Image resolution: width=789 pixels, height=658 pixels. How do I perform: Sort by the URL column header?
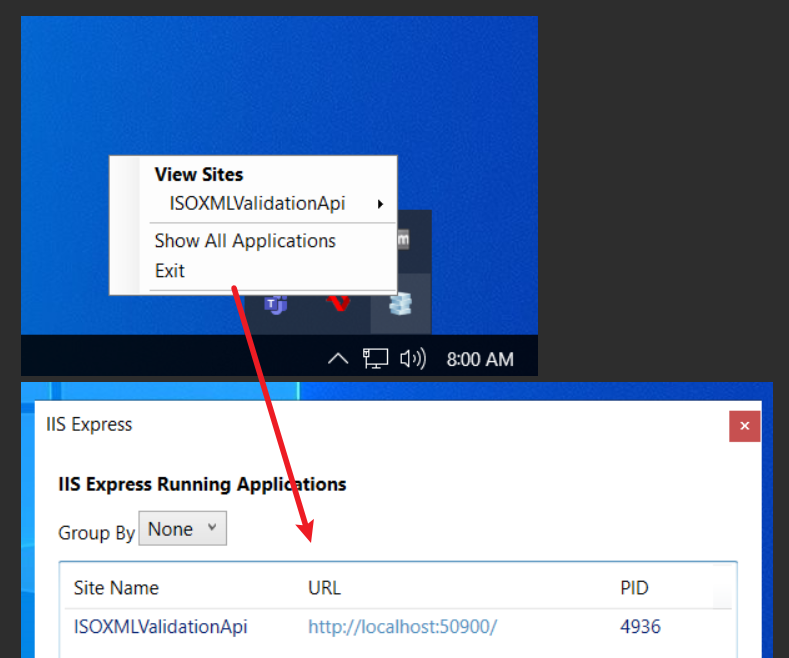click(x=324, y=588)
